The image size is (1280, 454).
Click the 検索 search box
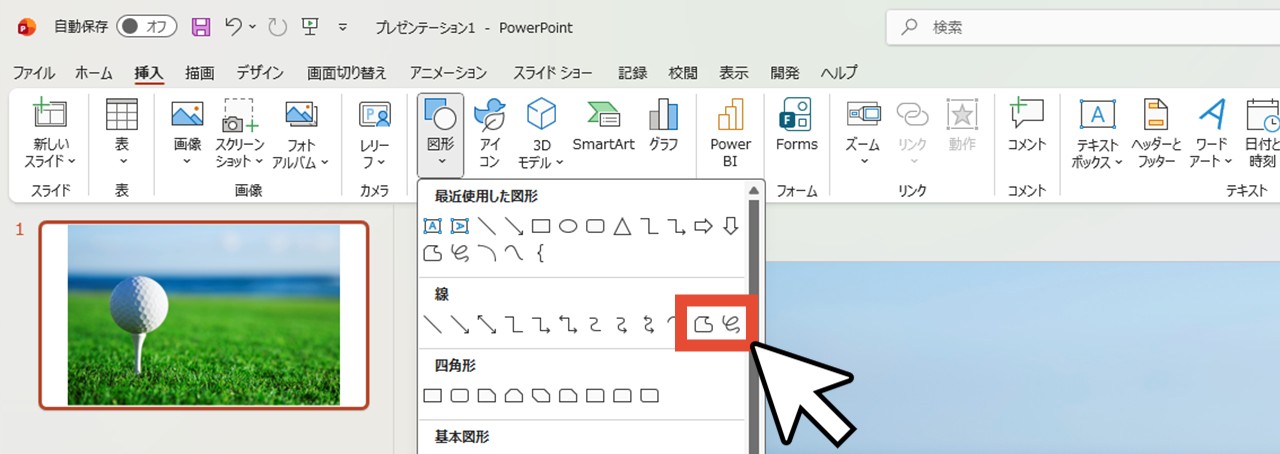pyautogui.click(x=1083, y=28)
